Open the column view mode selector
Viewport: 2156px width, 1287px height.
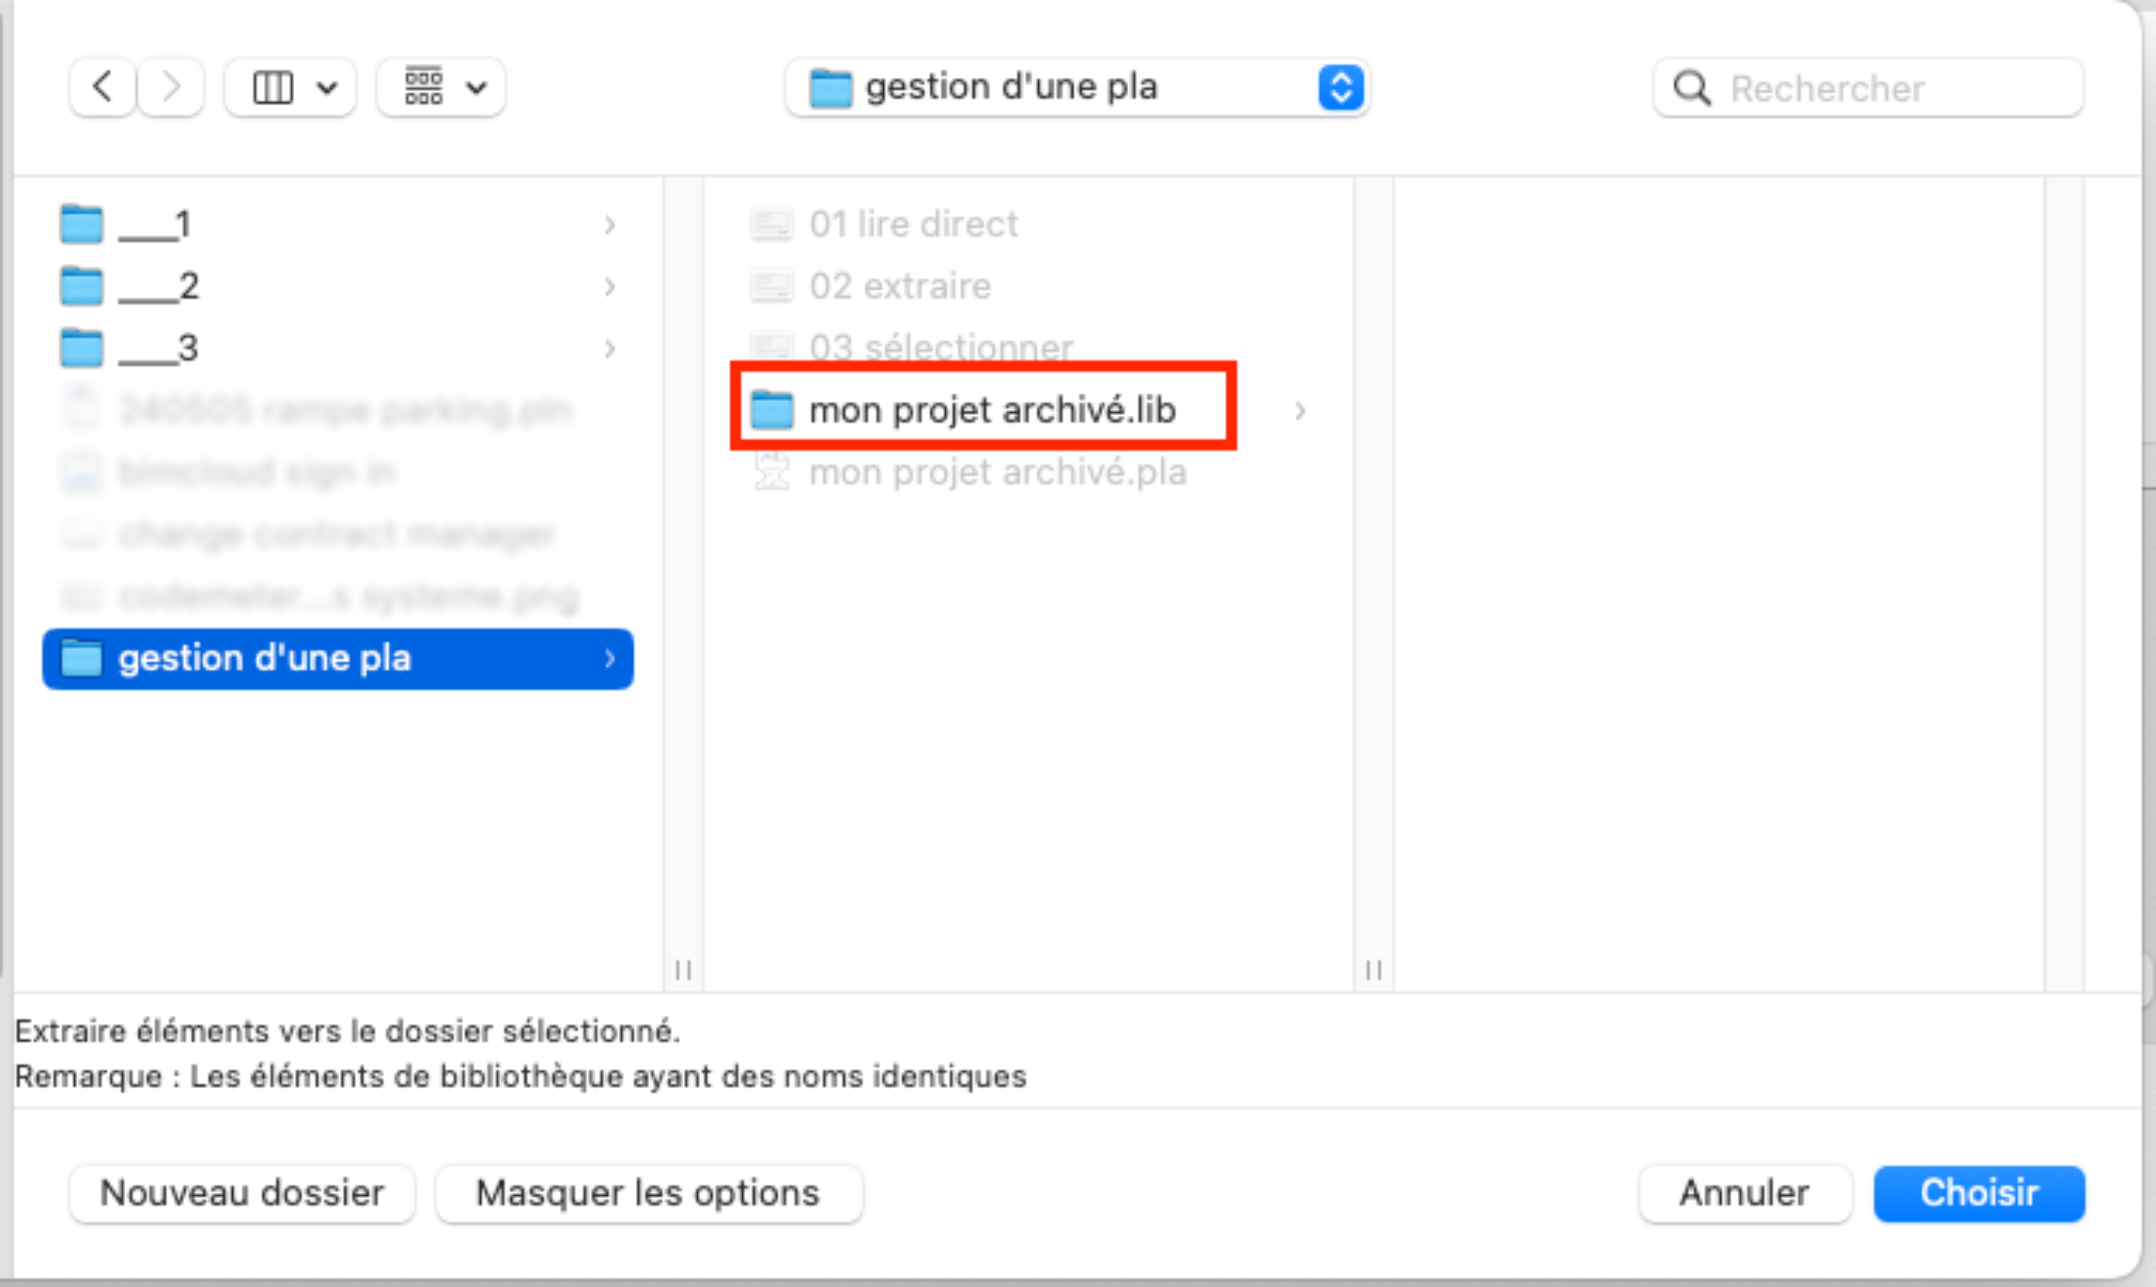[291, 88]
